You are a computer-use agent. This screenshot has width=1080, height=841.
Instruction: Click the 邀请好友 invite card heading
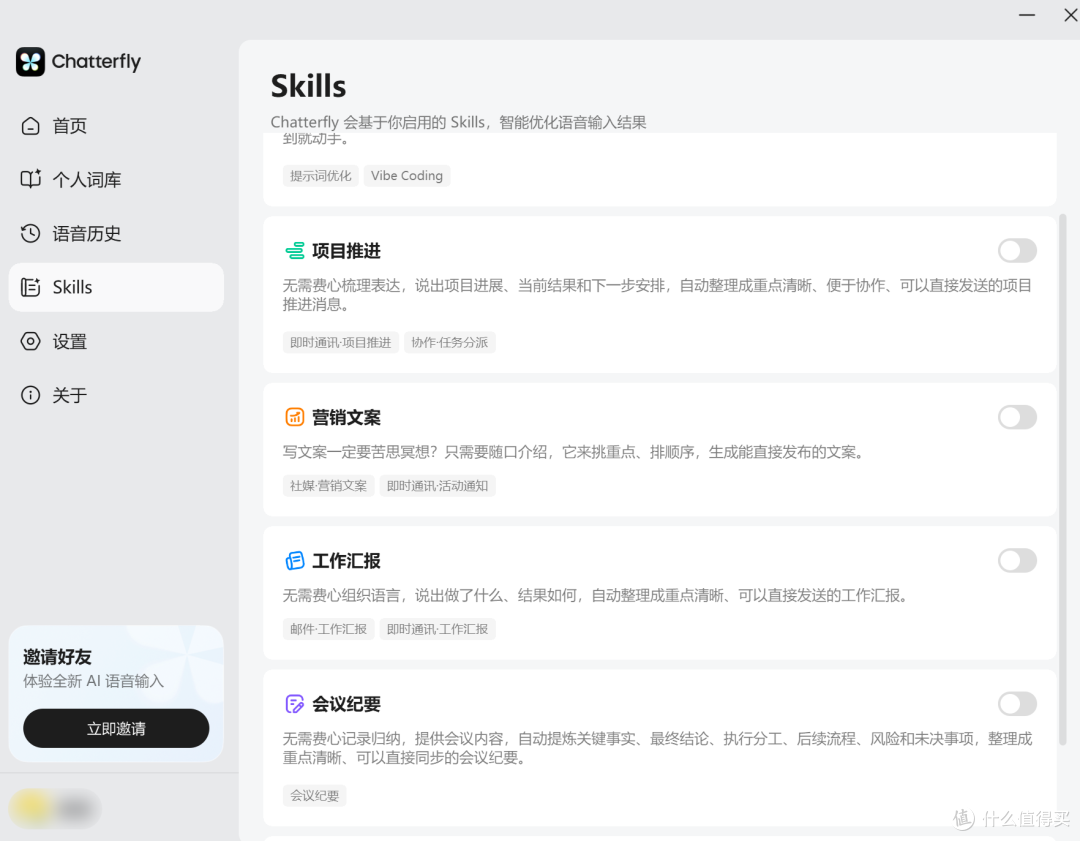click(x=57, y=656)
